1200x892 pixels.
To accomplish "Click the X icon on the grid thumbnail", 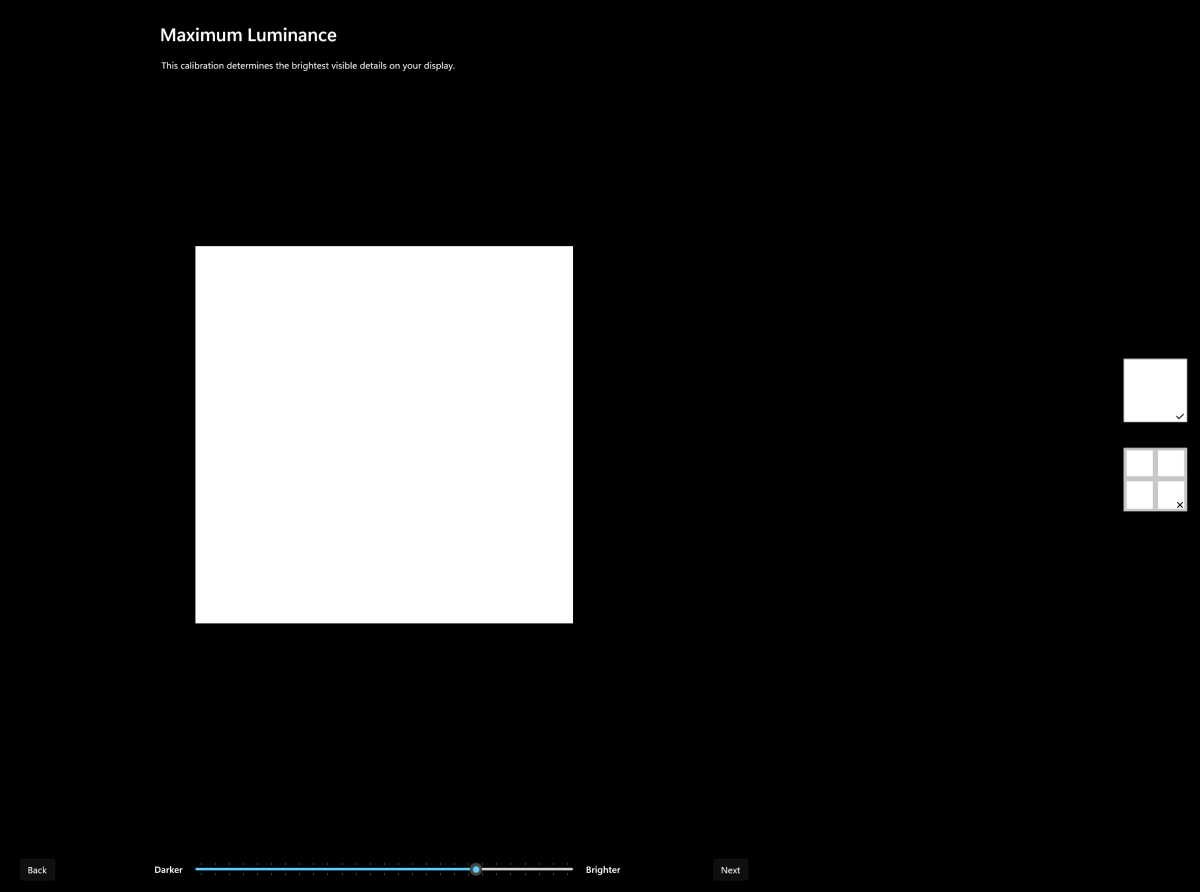I will pos(1180,505).
